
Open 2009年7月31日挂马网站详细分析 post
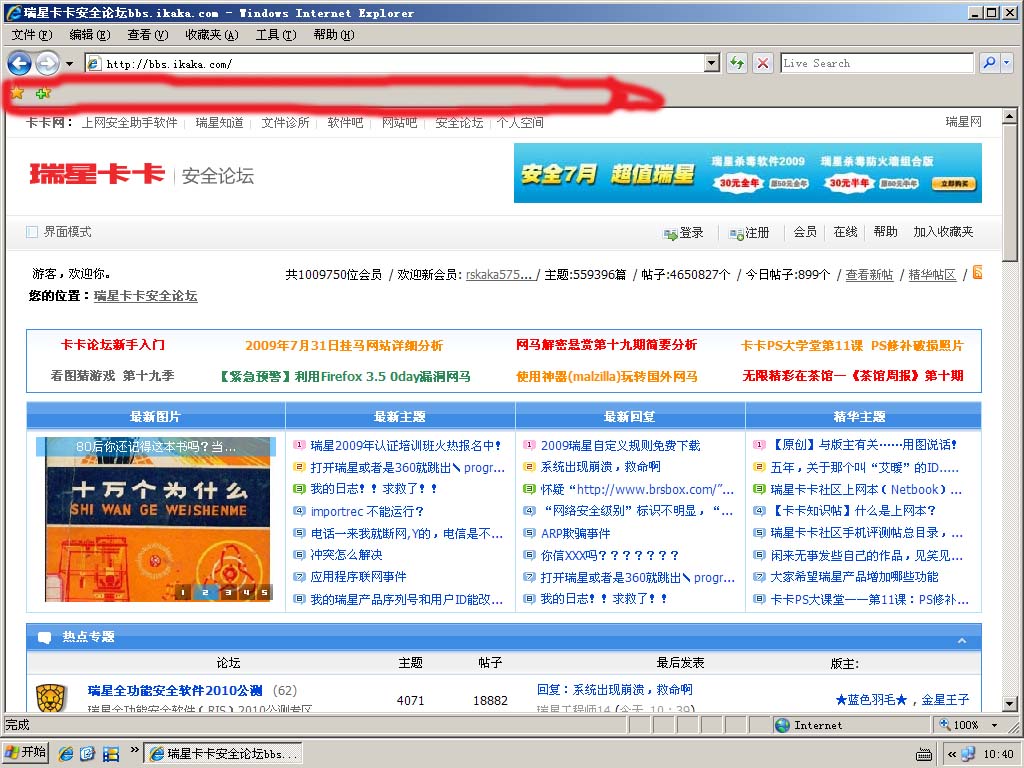tap(344, 345)
